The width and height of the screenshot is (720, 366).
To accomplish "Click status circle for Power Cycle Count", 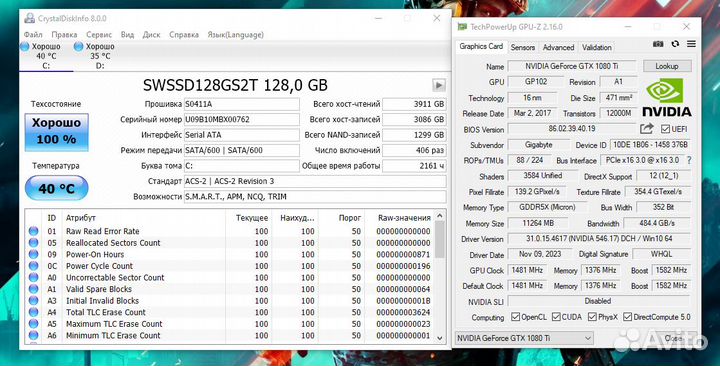I will (x=33, y=266).
